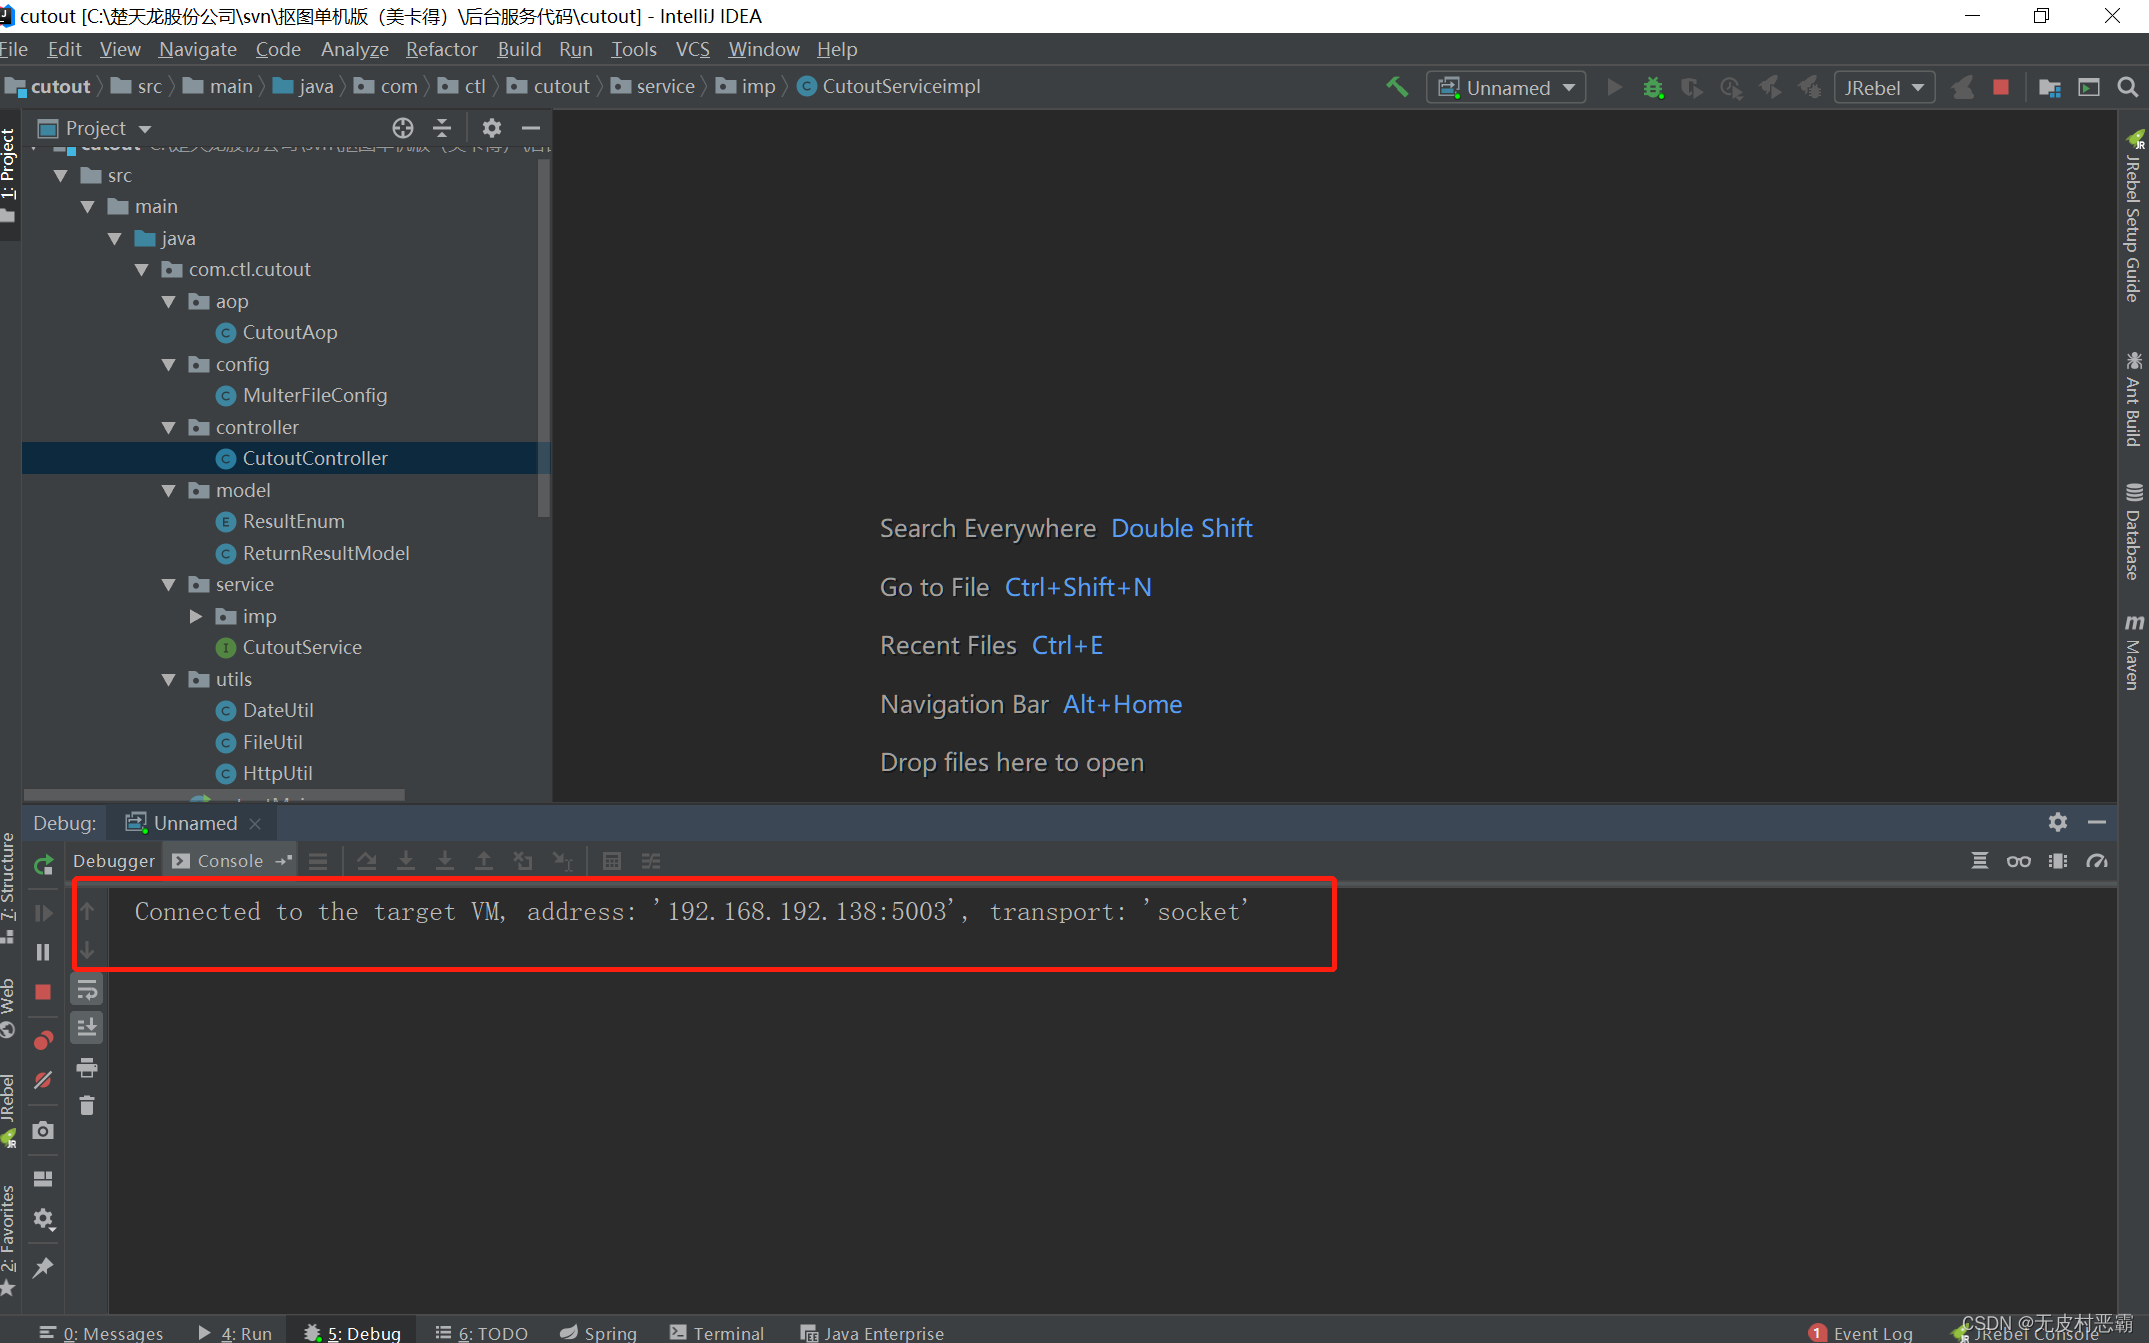Image resolution: width=2149 pixels, height=1343 pixels.
Task: Open the 4: Run tool window
Action: pyautogui.click(x=236, y=1332)
